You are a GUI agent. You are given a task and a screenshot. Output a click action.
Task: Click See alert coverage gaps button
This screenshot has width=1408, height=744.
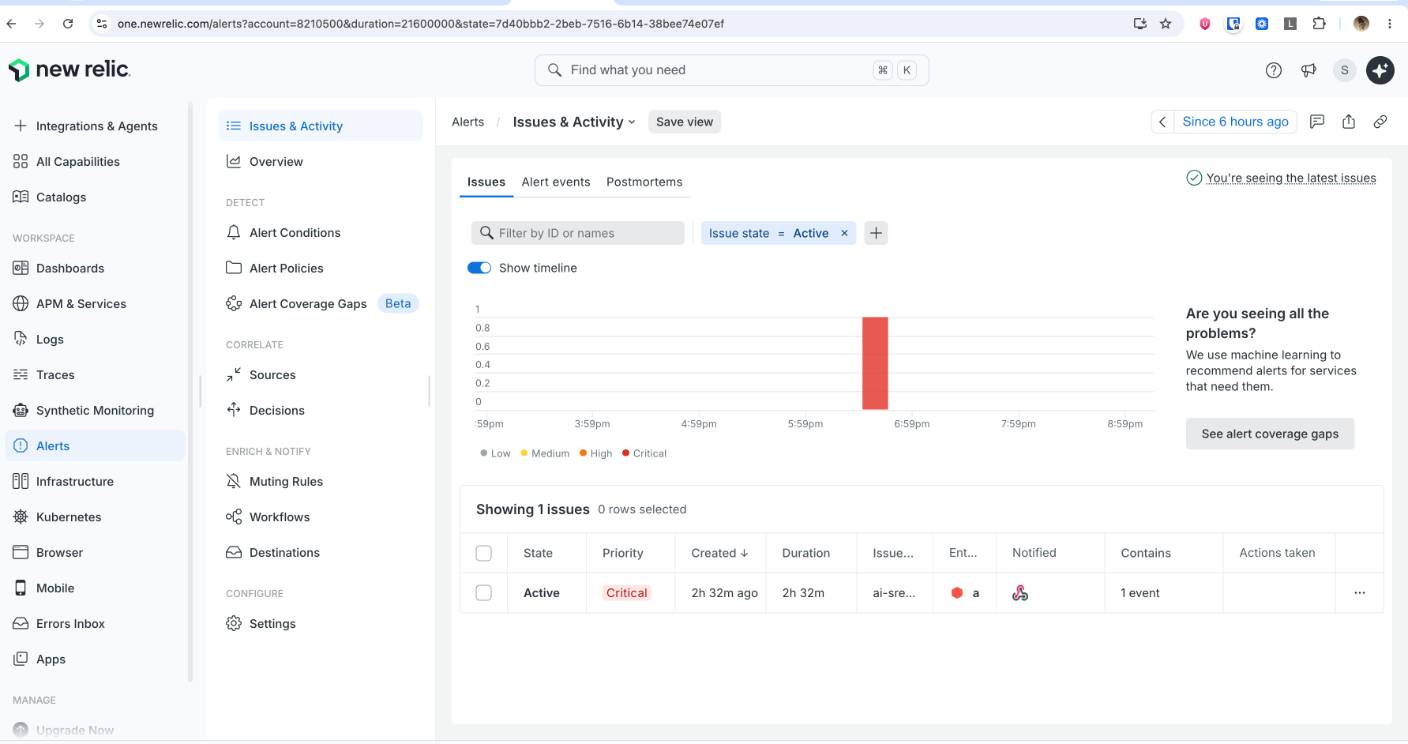pyautogui.click(x=1270, y=434)
